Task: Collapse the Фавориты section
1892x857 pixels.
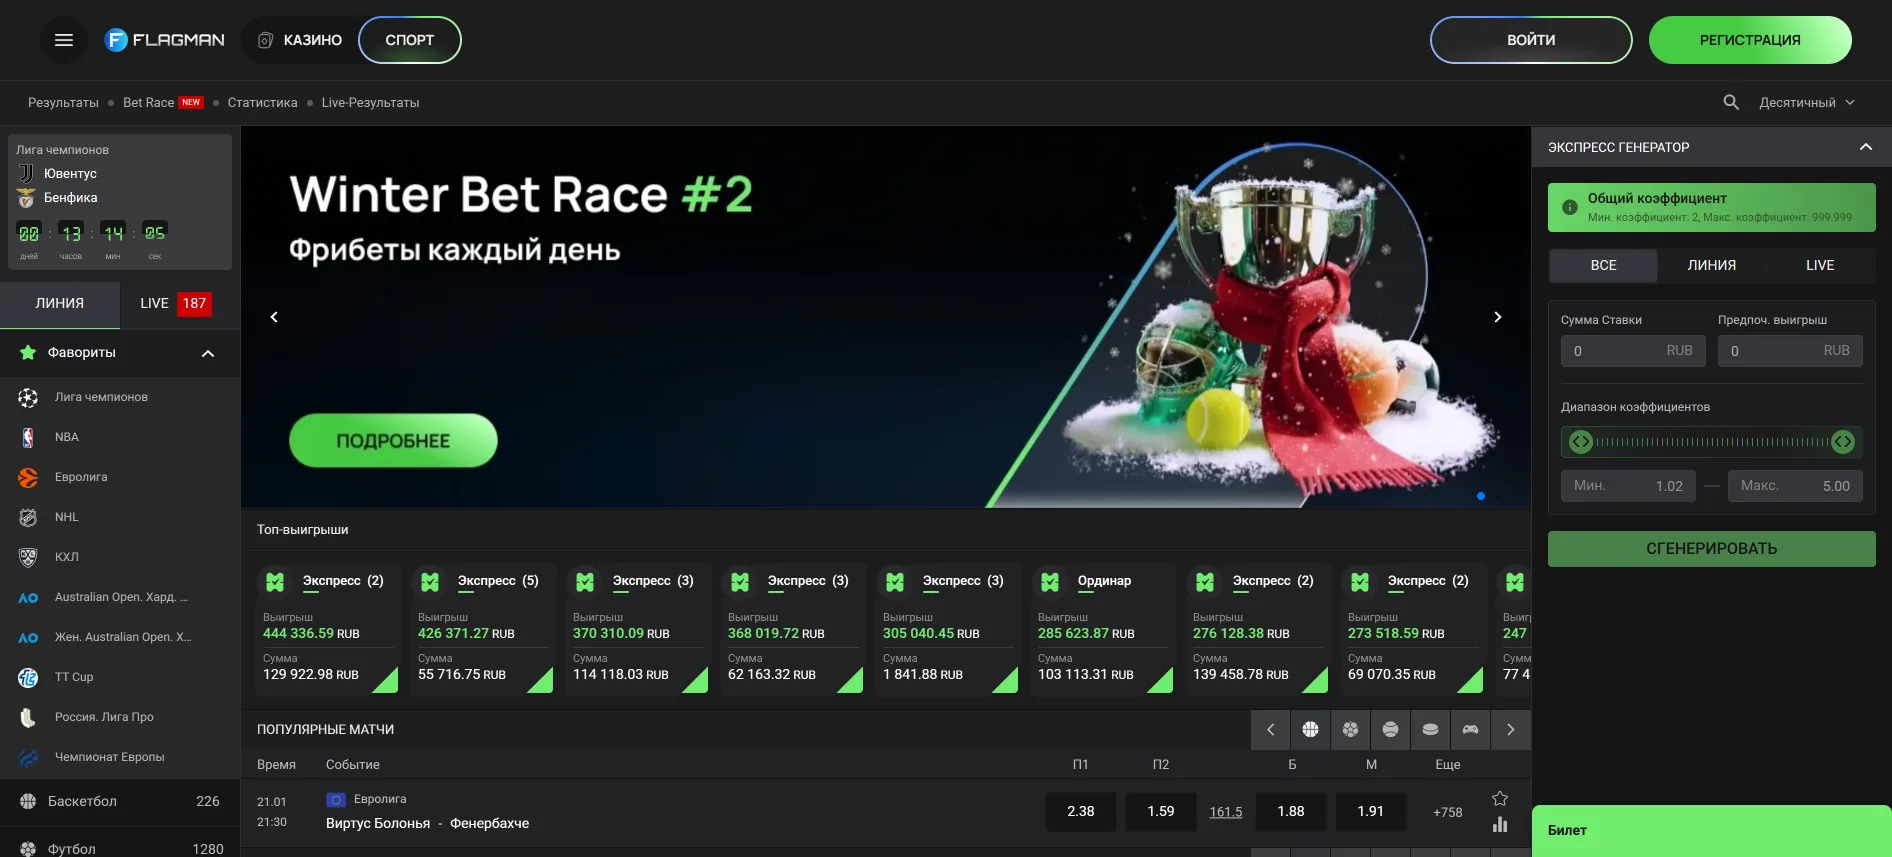Action: 208,353
